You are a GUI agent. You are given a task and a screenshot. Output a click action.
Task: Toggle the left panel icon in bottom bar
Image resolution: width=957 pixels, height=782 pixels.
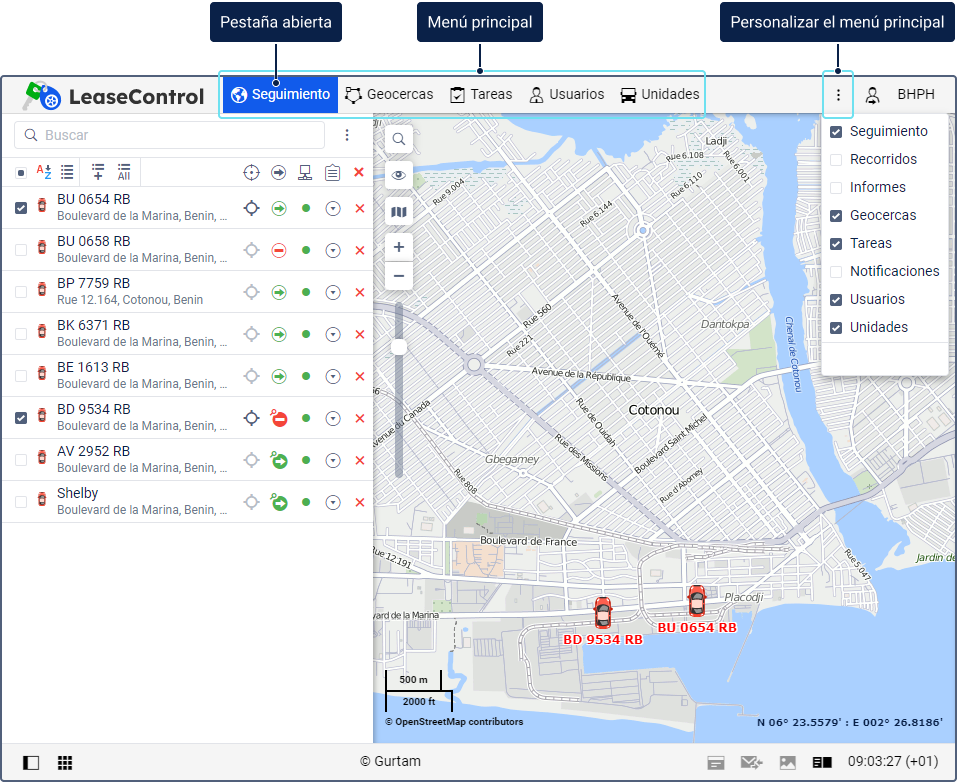coord(31,762)
